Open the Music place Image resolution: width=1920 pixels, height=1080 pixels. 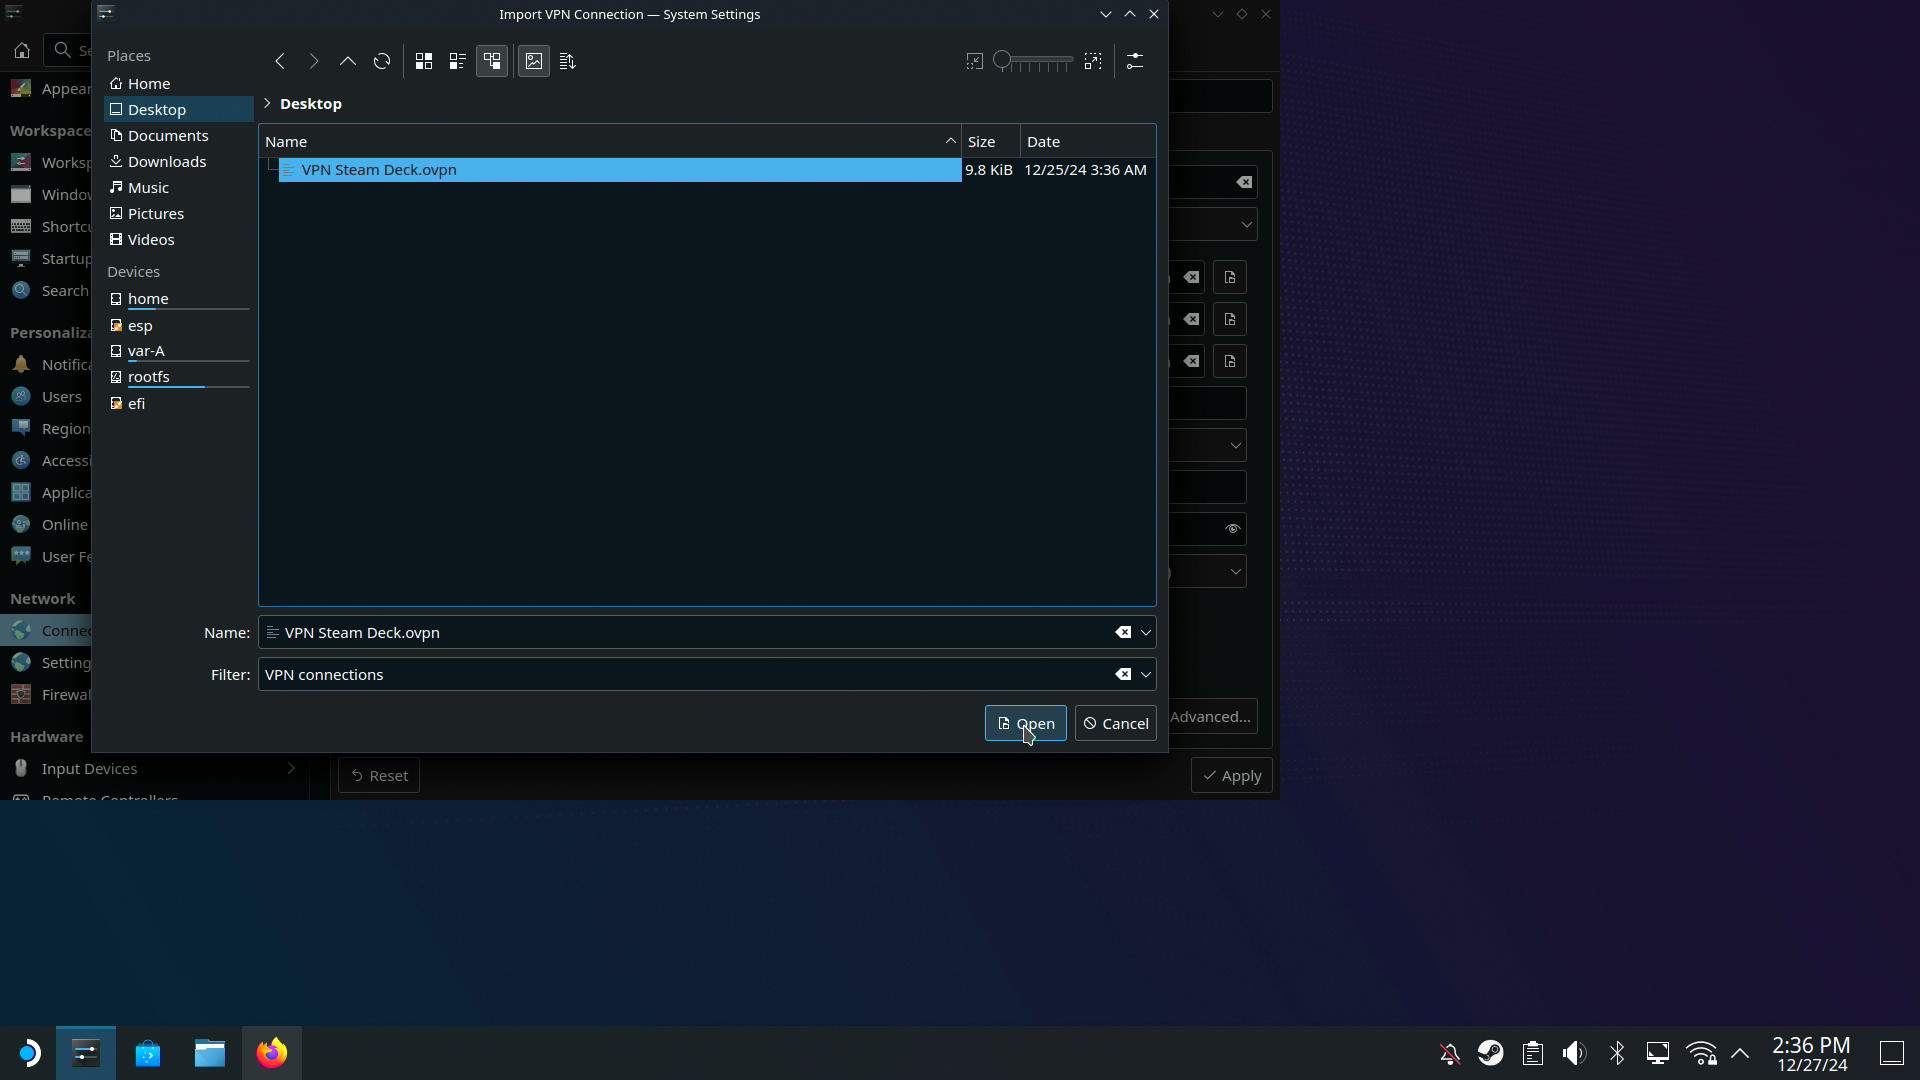(179, 188)
